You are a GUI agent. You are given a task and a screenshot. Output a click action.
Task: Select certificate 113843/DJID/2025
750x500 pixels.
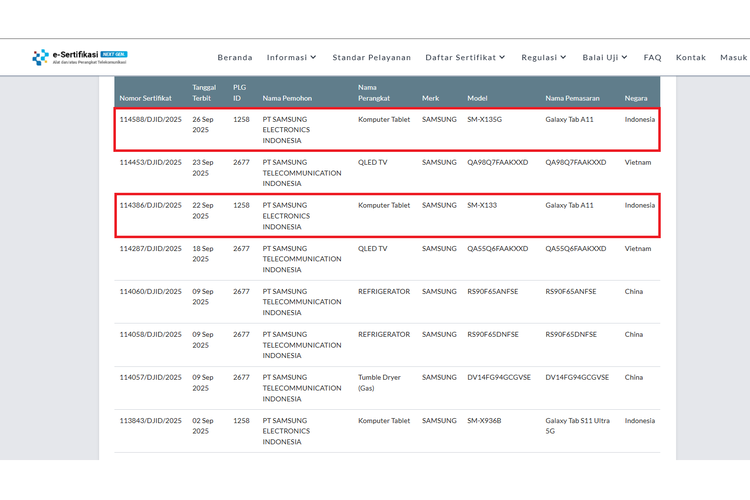pos(151,421)
